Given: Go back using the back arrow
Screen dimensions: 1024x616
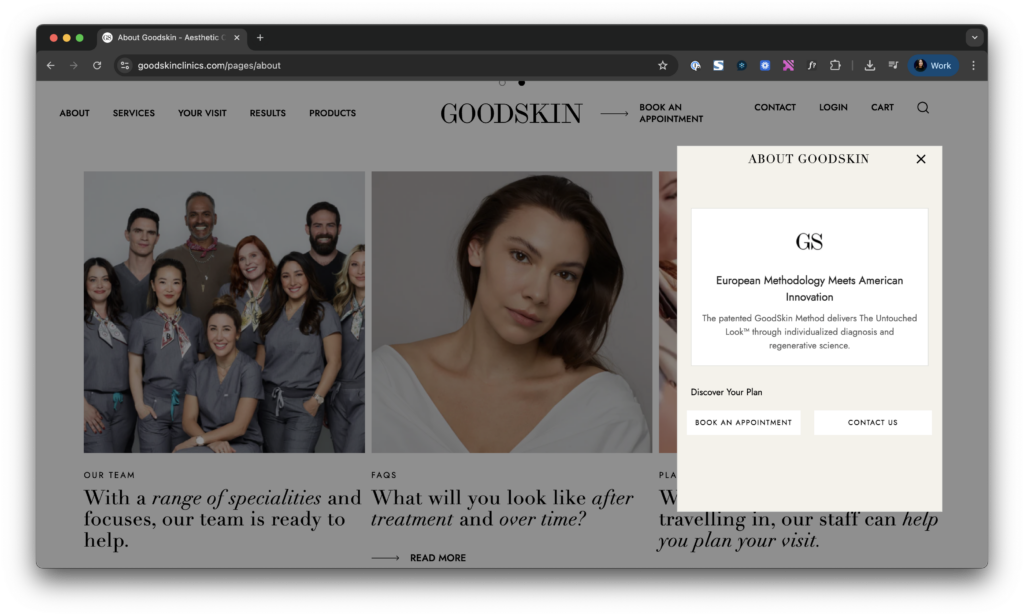Looking at the screenshot, I should [x=50, y=64].
